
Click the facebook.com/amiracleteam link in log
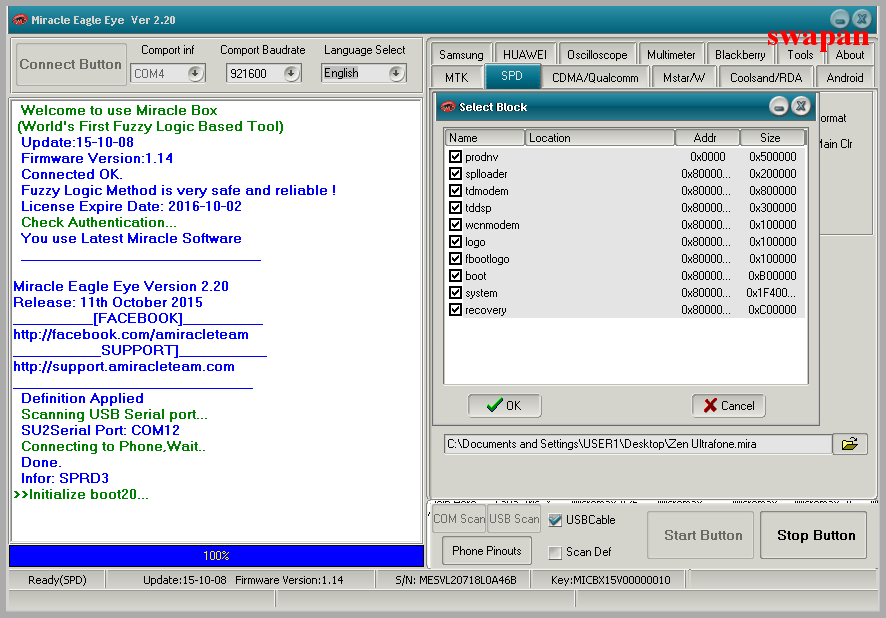[131, 334]
